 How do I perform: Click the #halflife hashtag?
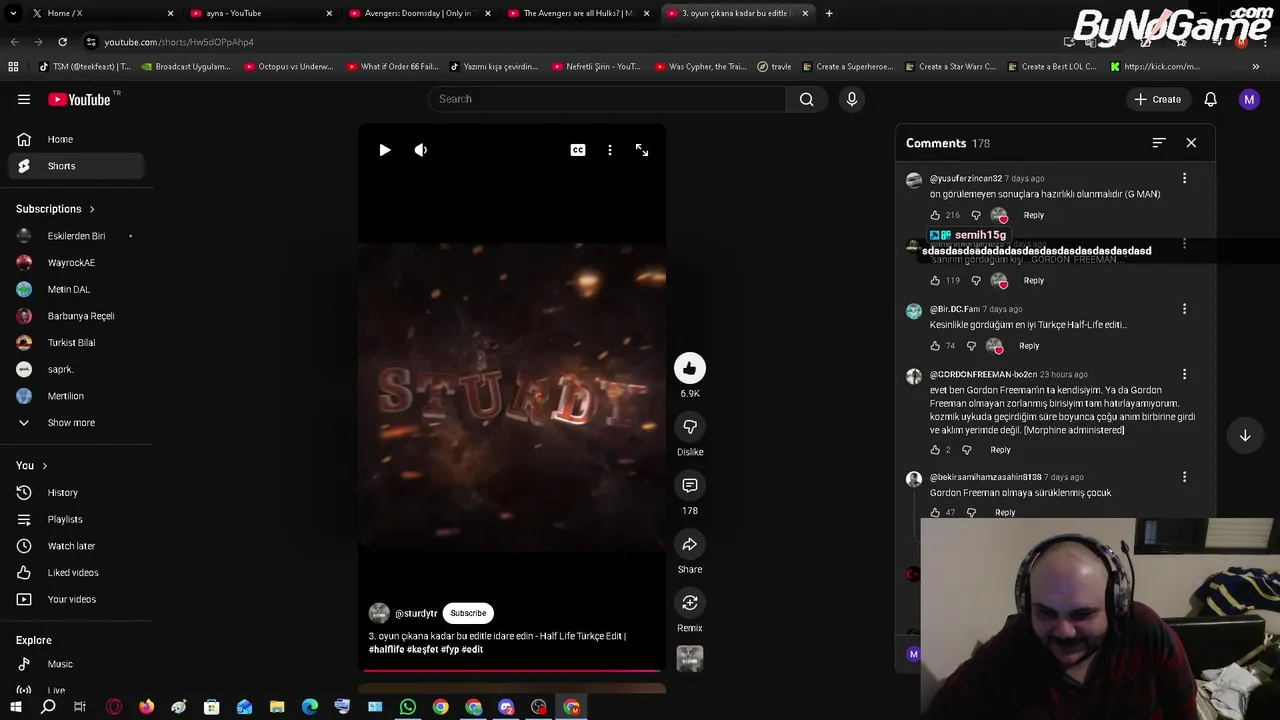point(386,650)
